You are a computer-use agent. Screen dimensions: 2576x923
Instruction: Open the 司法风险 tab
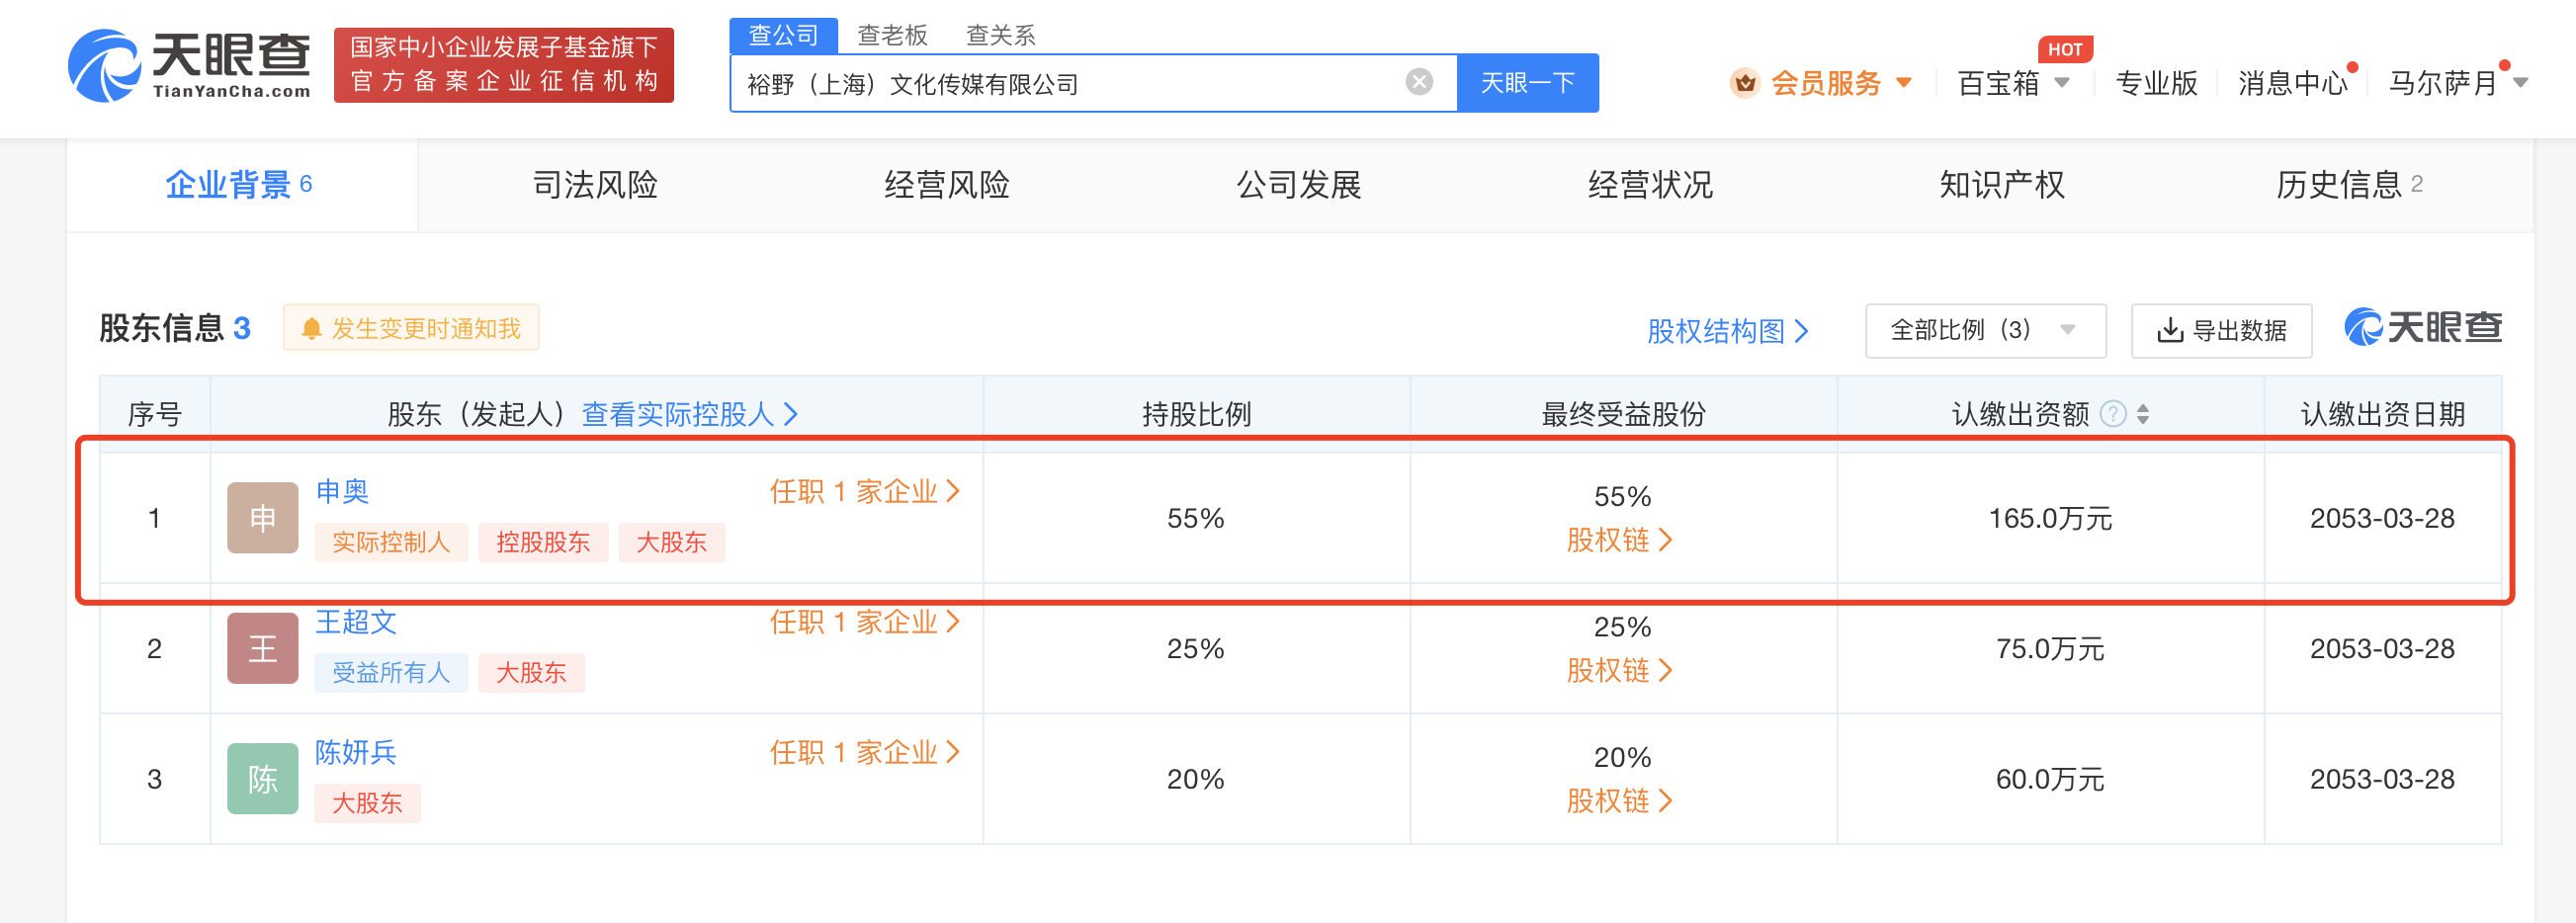(x=595, y=184)
